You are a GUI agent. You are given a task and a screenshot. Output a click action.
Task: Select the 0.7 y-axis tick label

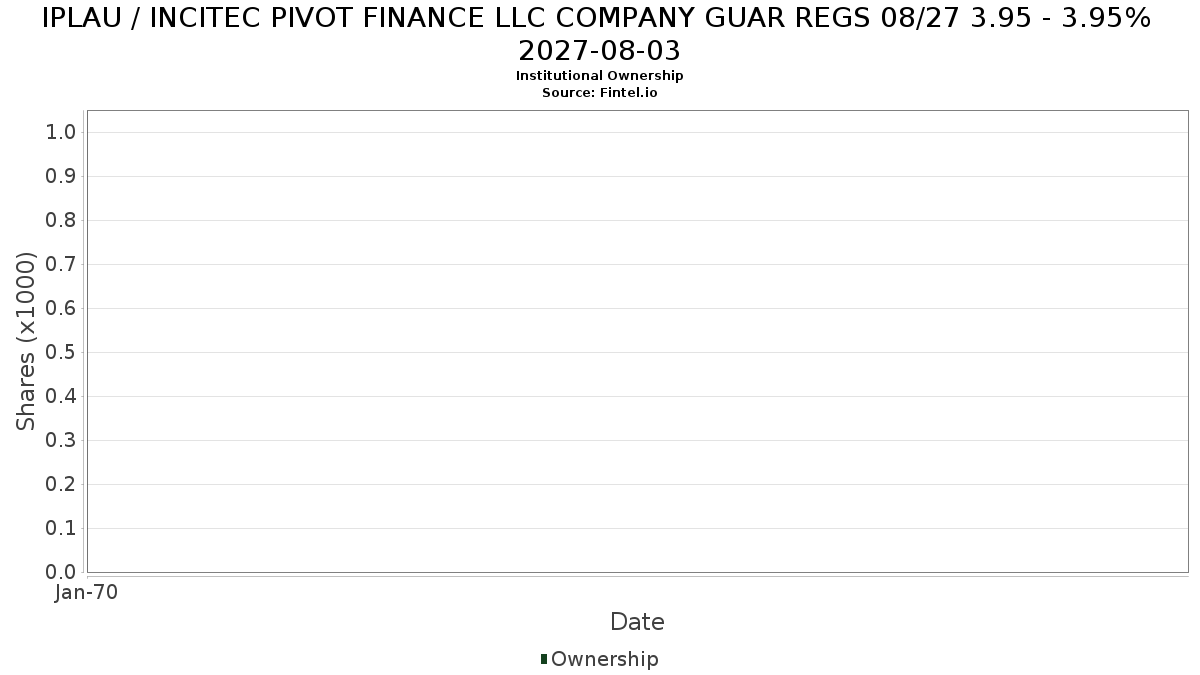pos(61,265)
